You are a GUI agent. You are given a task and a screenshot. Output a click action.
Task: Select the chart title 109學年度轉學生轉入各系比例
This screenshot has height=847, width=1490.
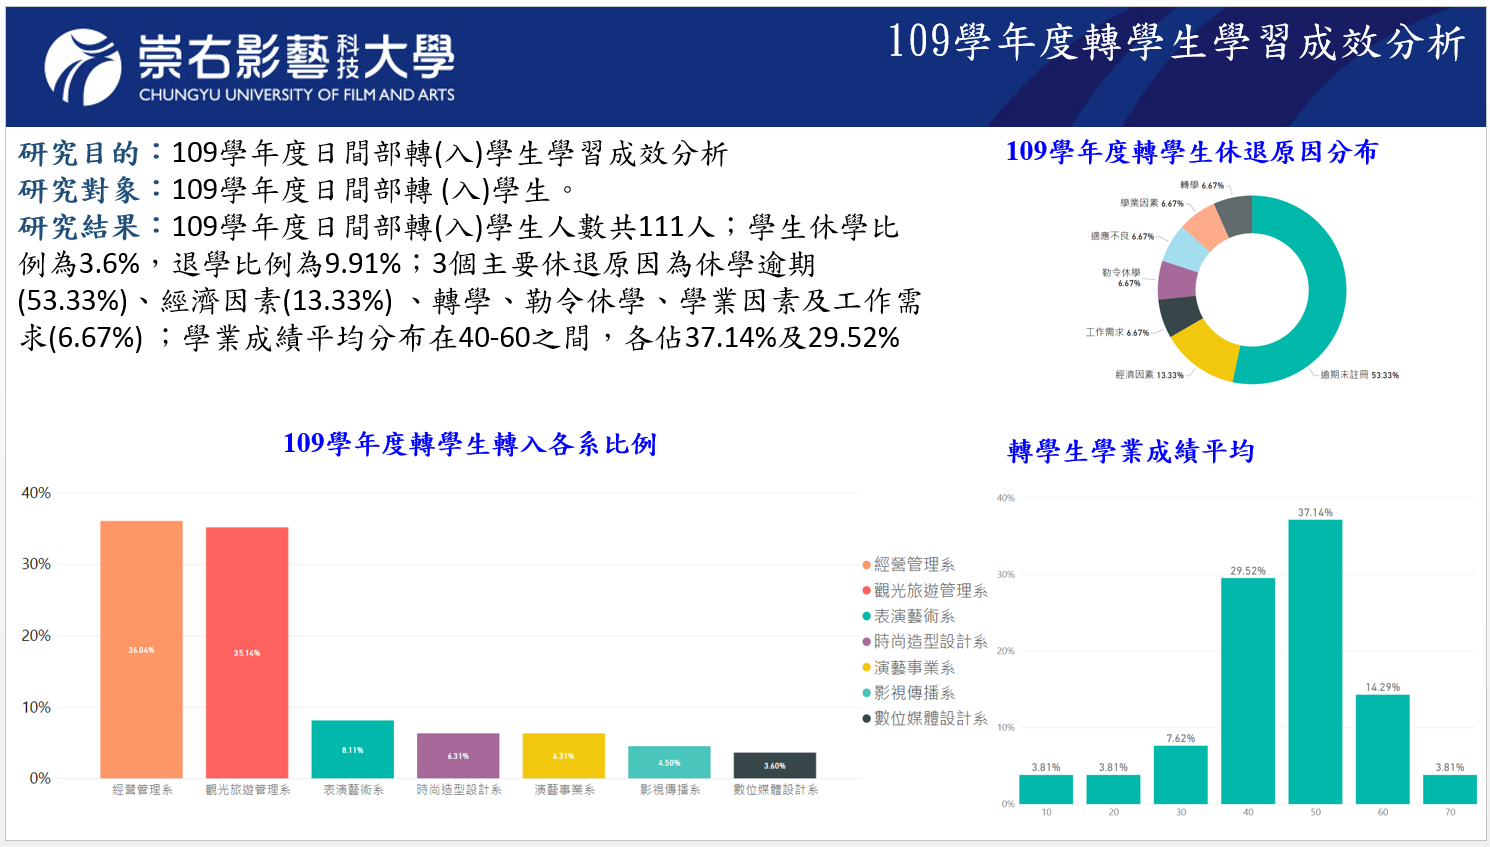pos(470,444)
